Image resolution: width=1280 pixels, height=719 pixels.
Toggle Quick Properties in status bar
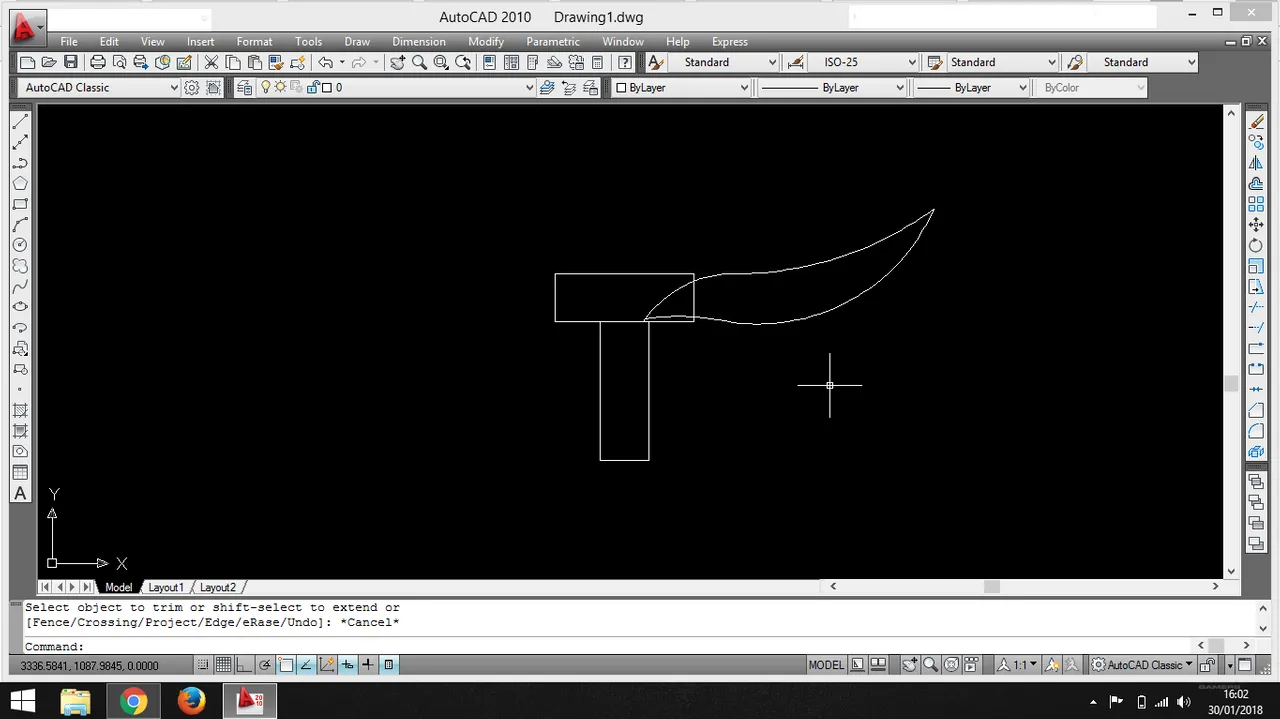(x=389, y=665)
